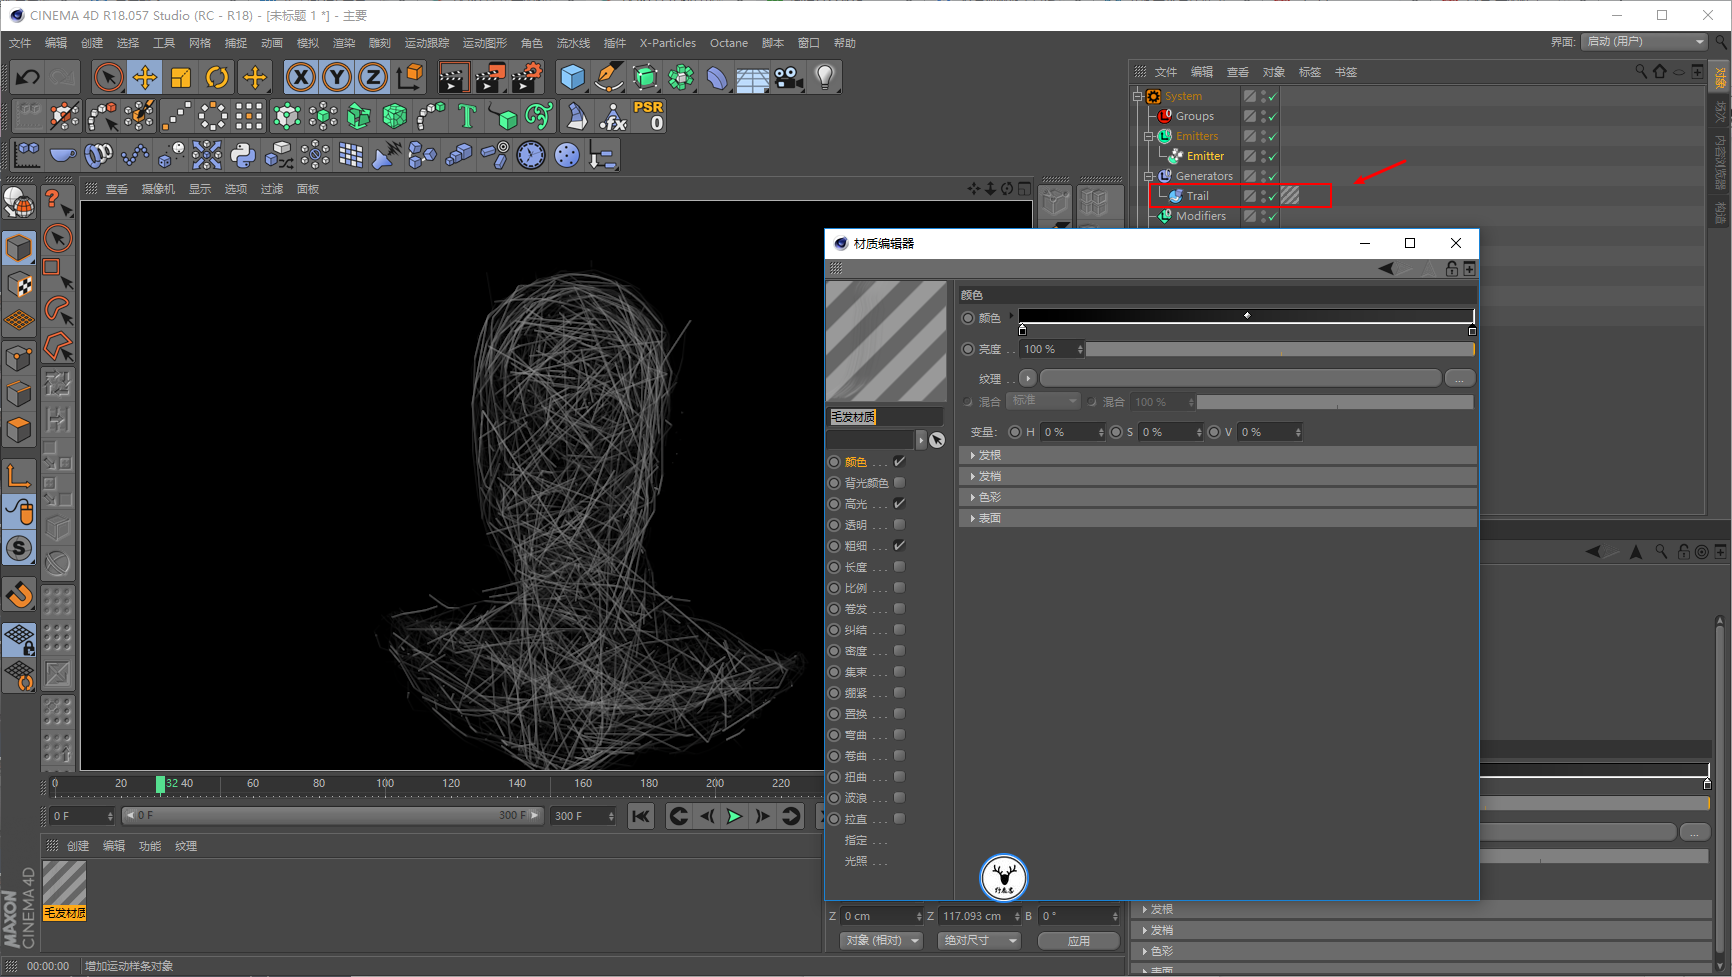Viewport: 1732px width, 977px height.
Task: Click the 应用 apply button
Action: point(1078,940)
